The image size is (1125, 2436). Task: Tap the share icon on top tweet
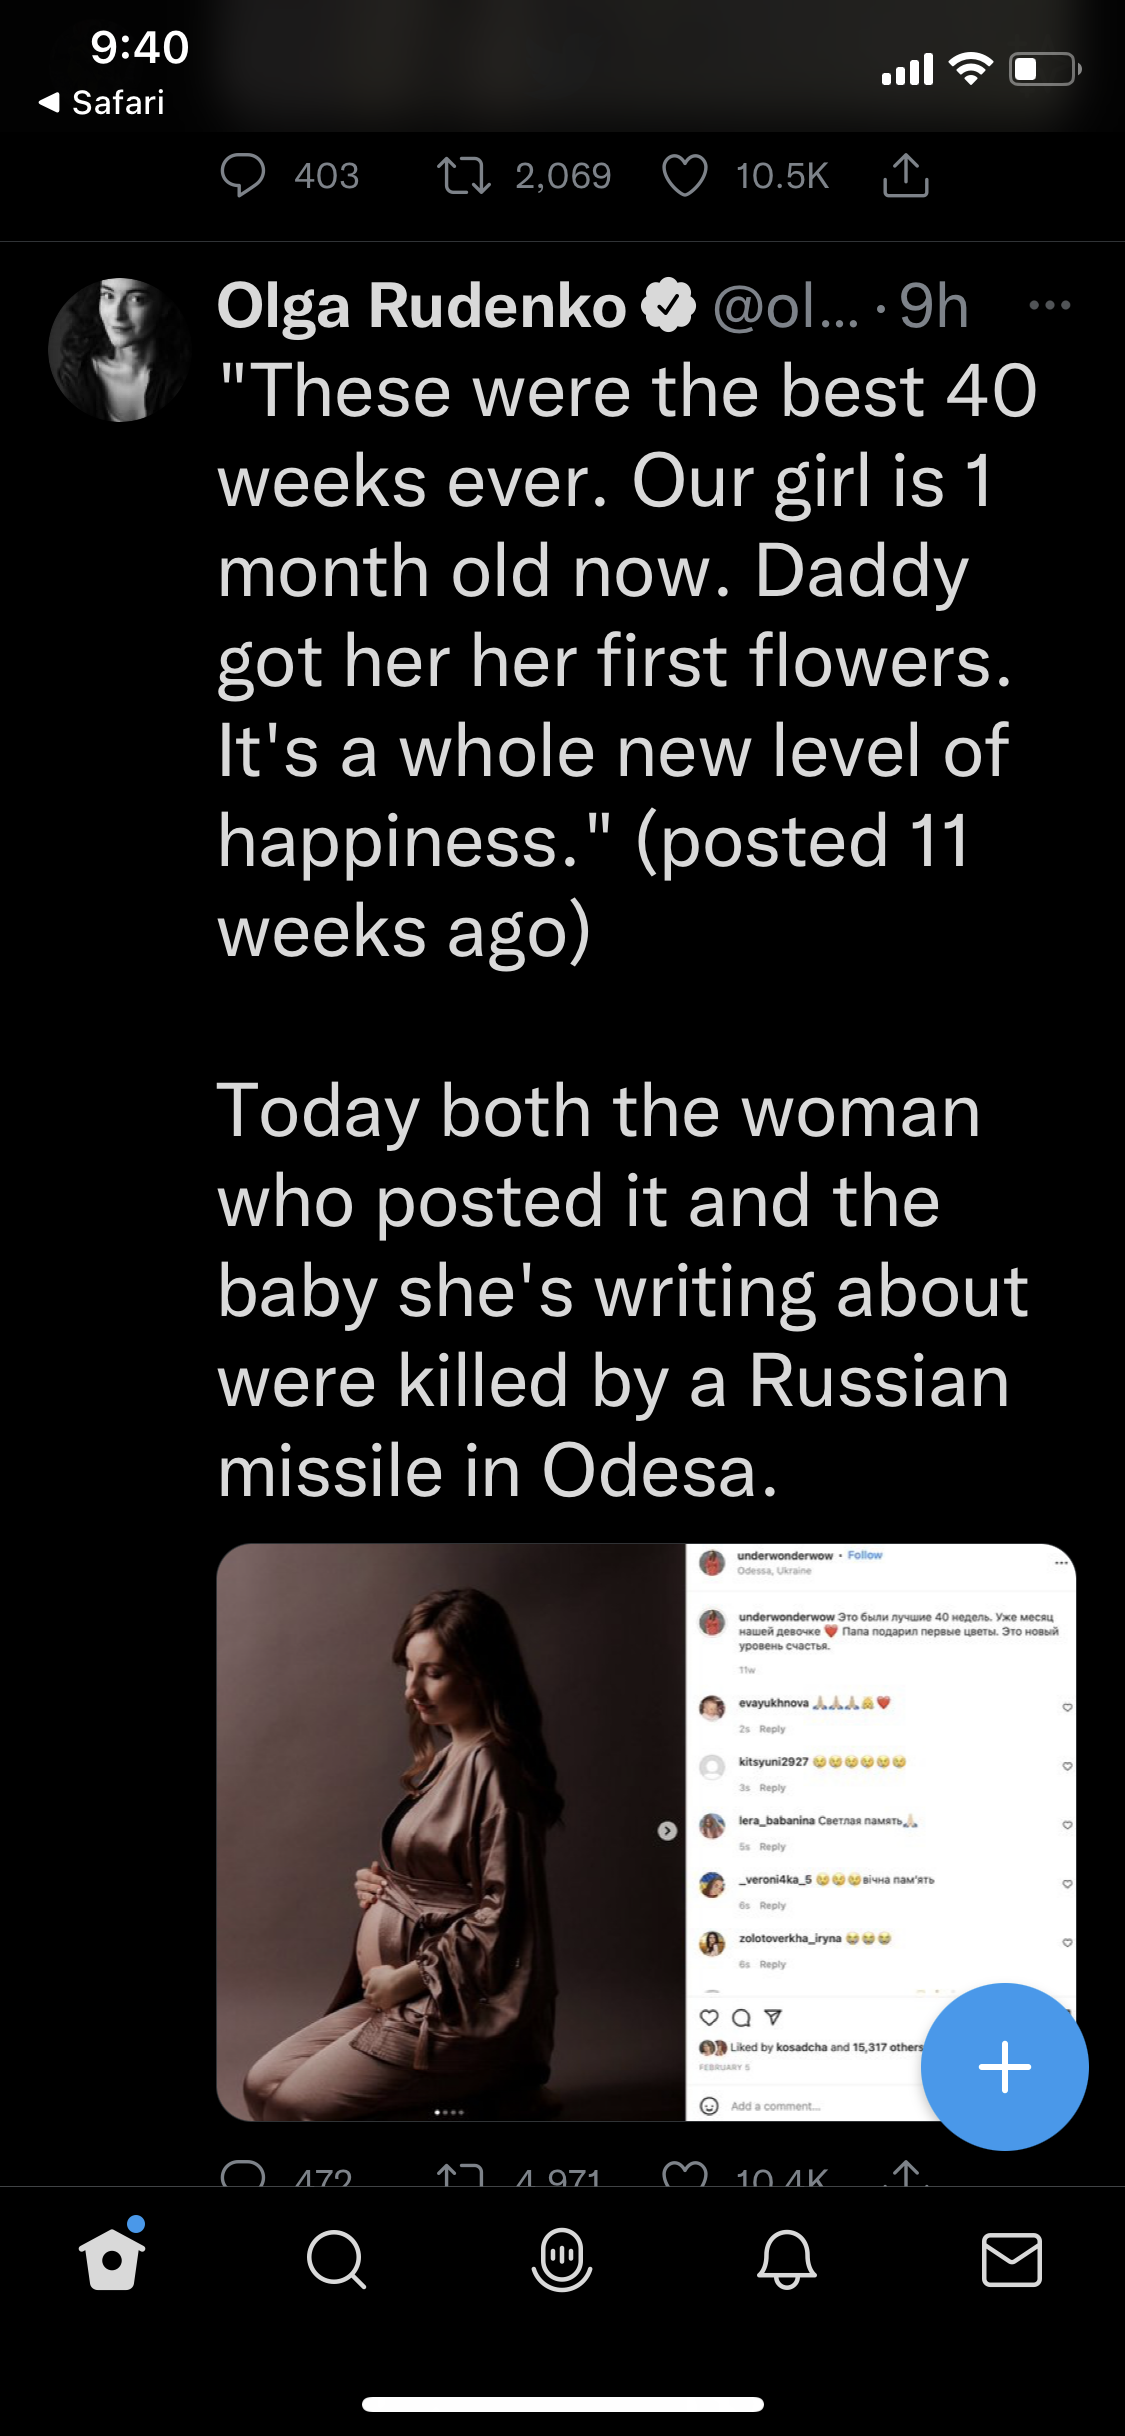click(906, 176)
